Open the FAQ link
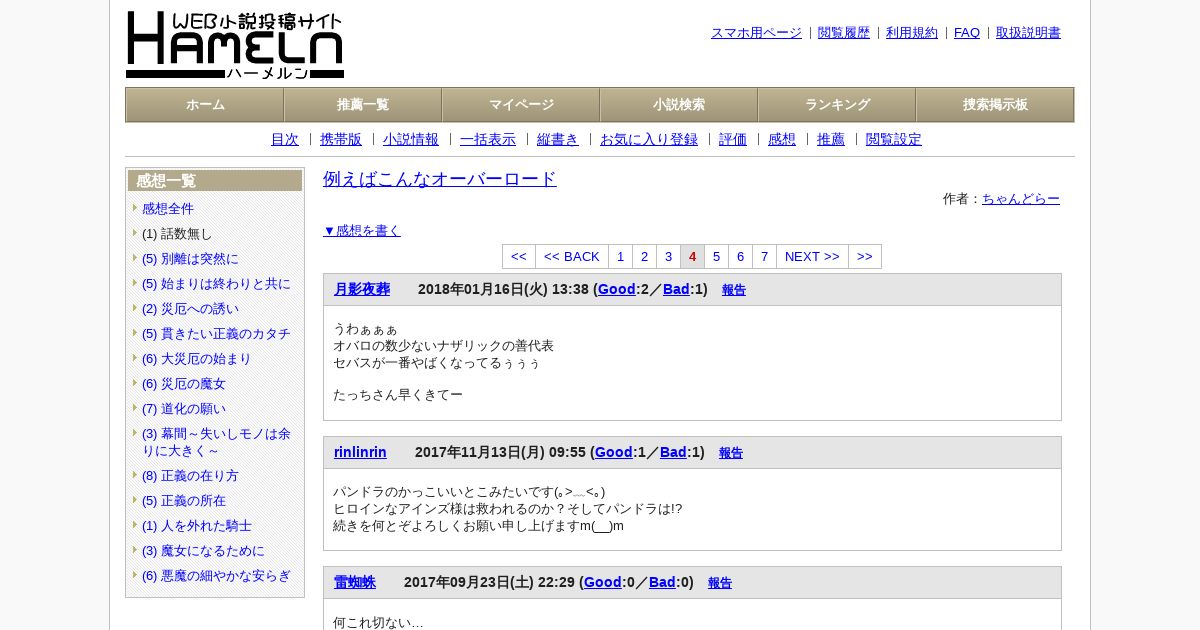1200x630 pixels. point(967,33)
